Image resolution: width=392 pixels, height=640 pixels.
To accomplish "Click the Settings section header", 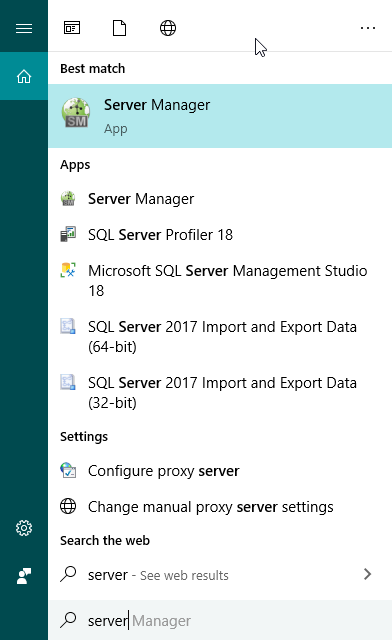I will 84,437.
